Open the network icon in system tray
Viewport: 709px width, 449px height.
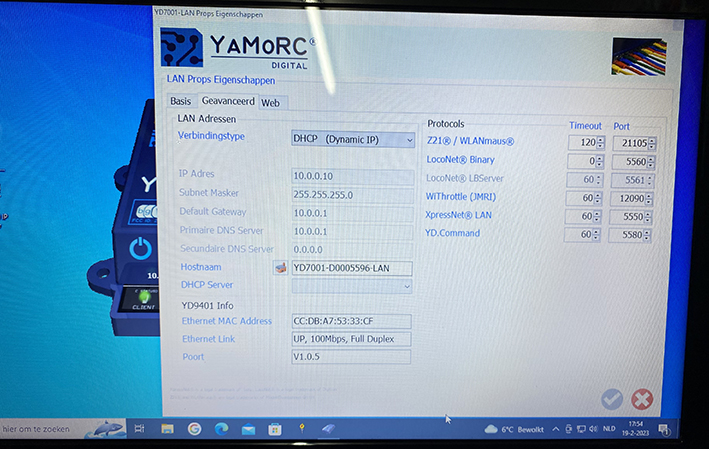pyautogui.click(x=581, y=429)
